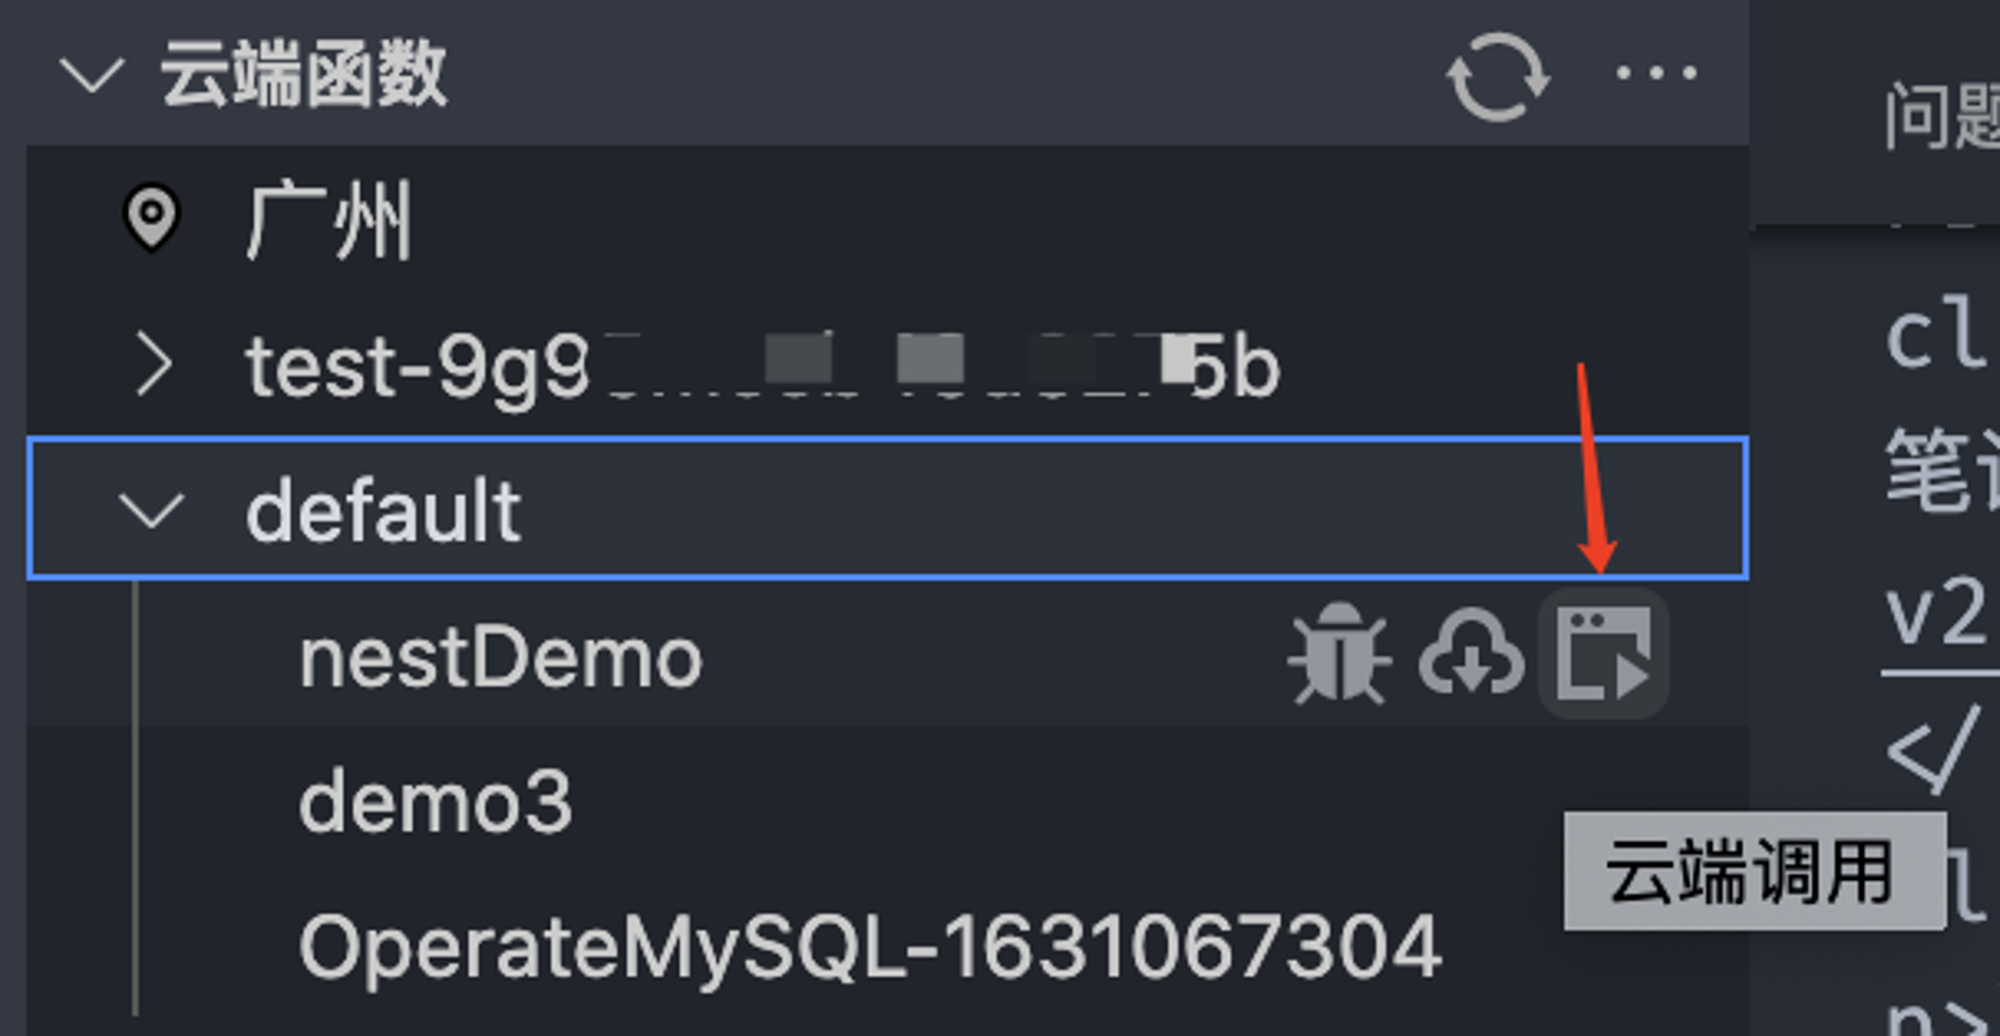2000x1036 pixels.
Task: Switch to the 问题 tab
Action: pyautogui.click(x=1942, y=116)
